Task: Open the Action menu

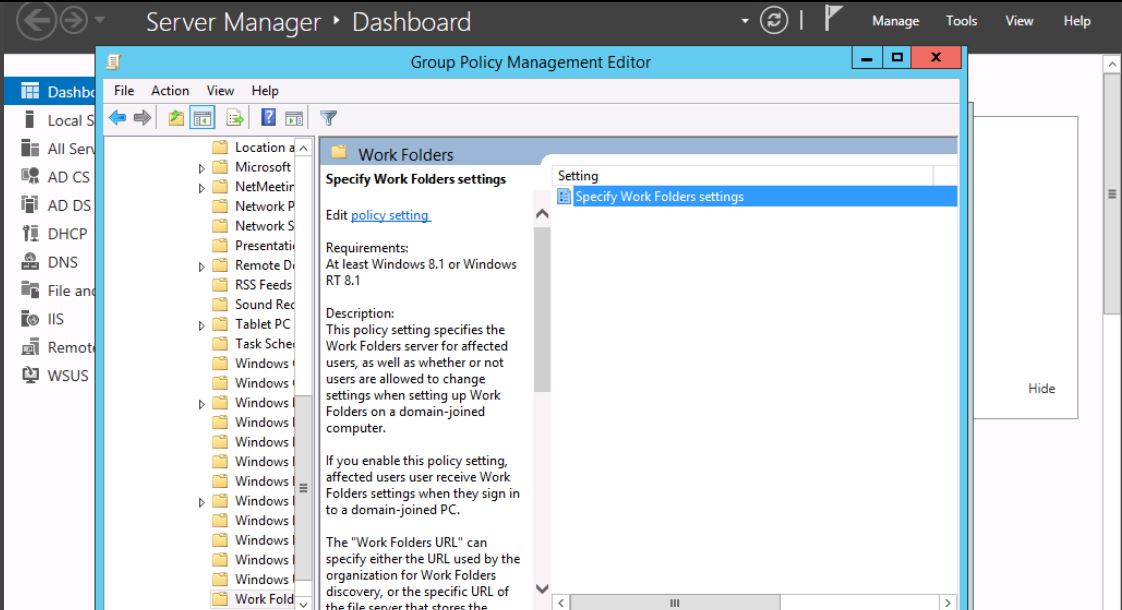Action: click(170, 90)
